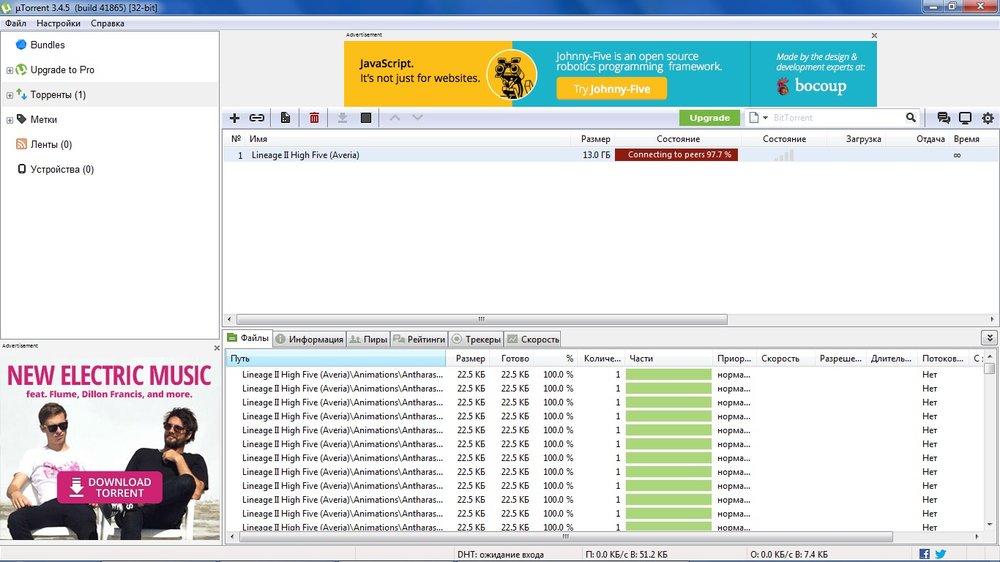This screenshot has width=1000, height=562.
Task: Collapse the details pane with the double-chevron button
Action: (x=989, y=339)
